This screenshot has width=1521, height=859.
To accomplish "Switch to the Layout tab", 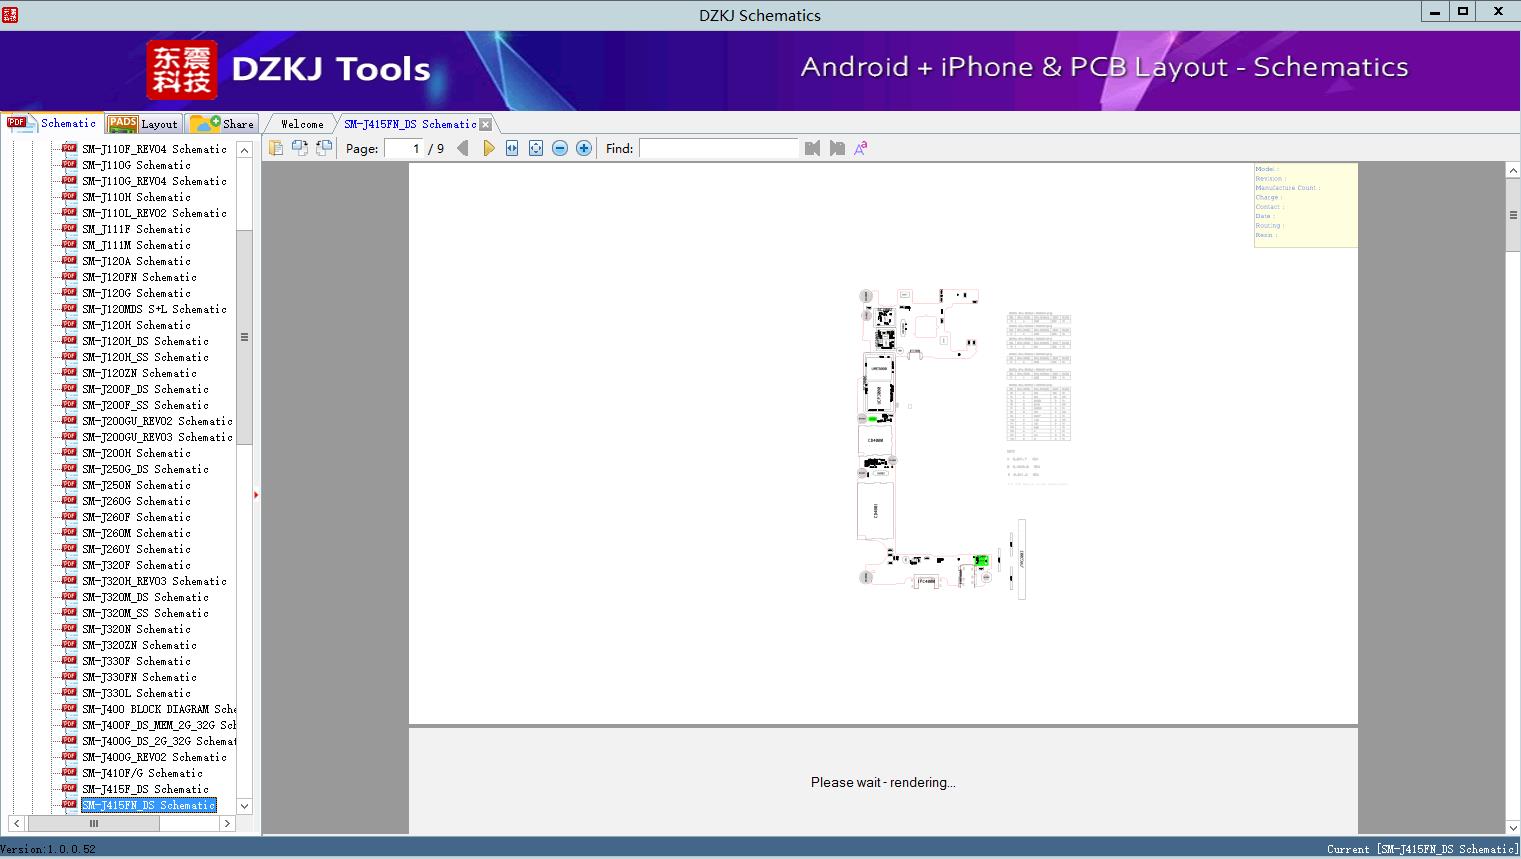I will click(143, 124).
